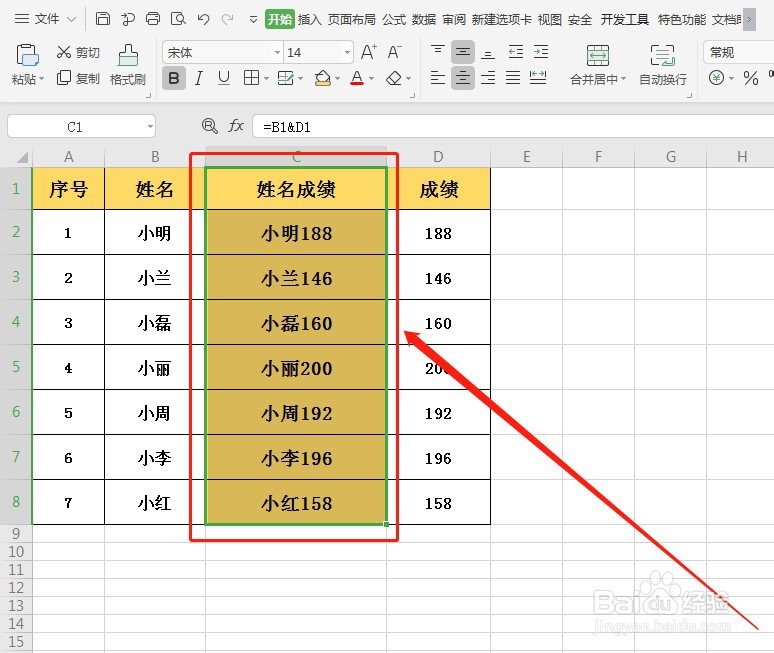Expand the Borders dropdown arrow

click(267, 78)
